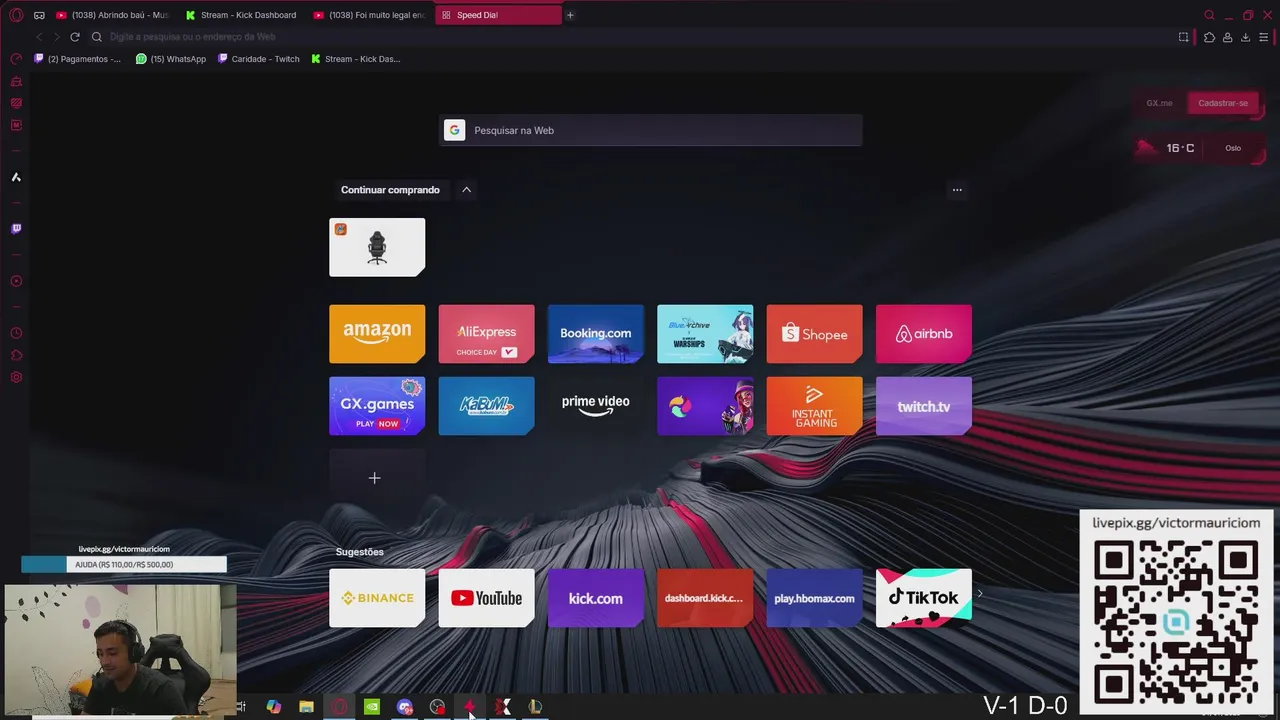Image resolution: width=1280 pixels, height=720 pixels.
Task: Open the GX.games speed dial tile
Action: pyautogui.click(x=377, y=406)
